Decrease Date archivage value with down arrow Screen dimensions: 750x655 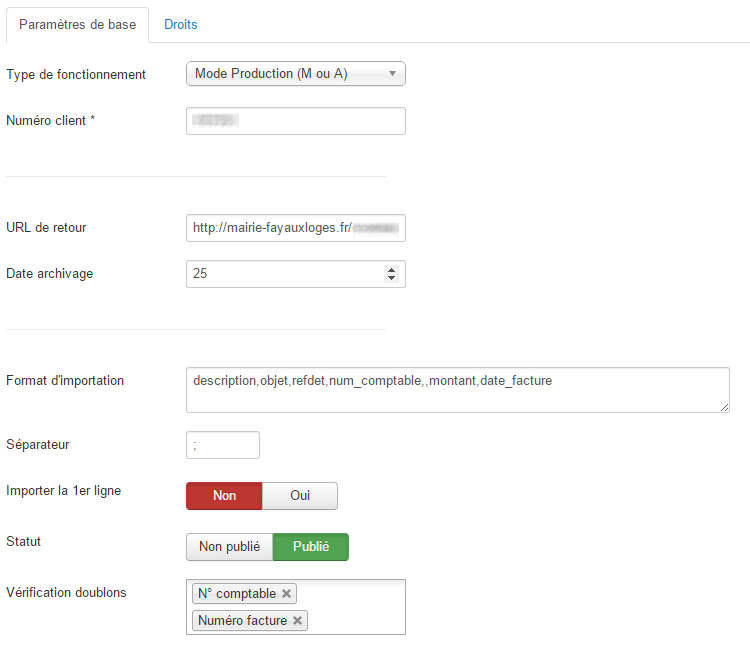(391, 278)
